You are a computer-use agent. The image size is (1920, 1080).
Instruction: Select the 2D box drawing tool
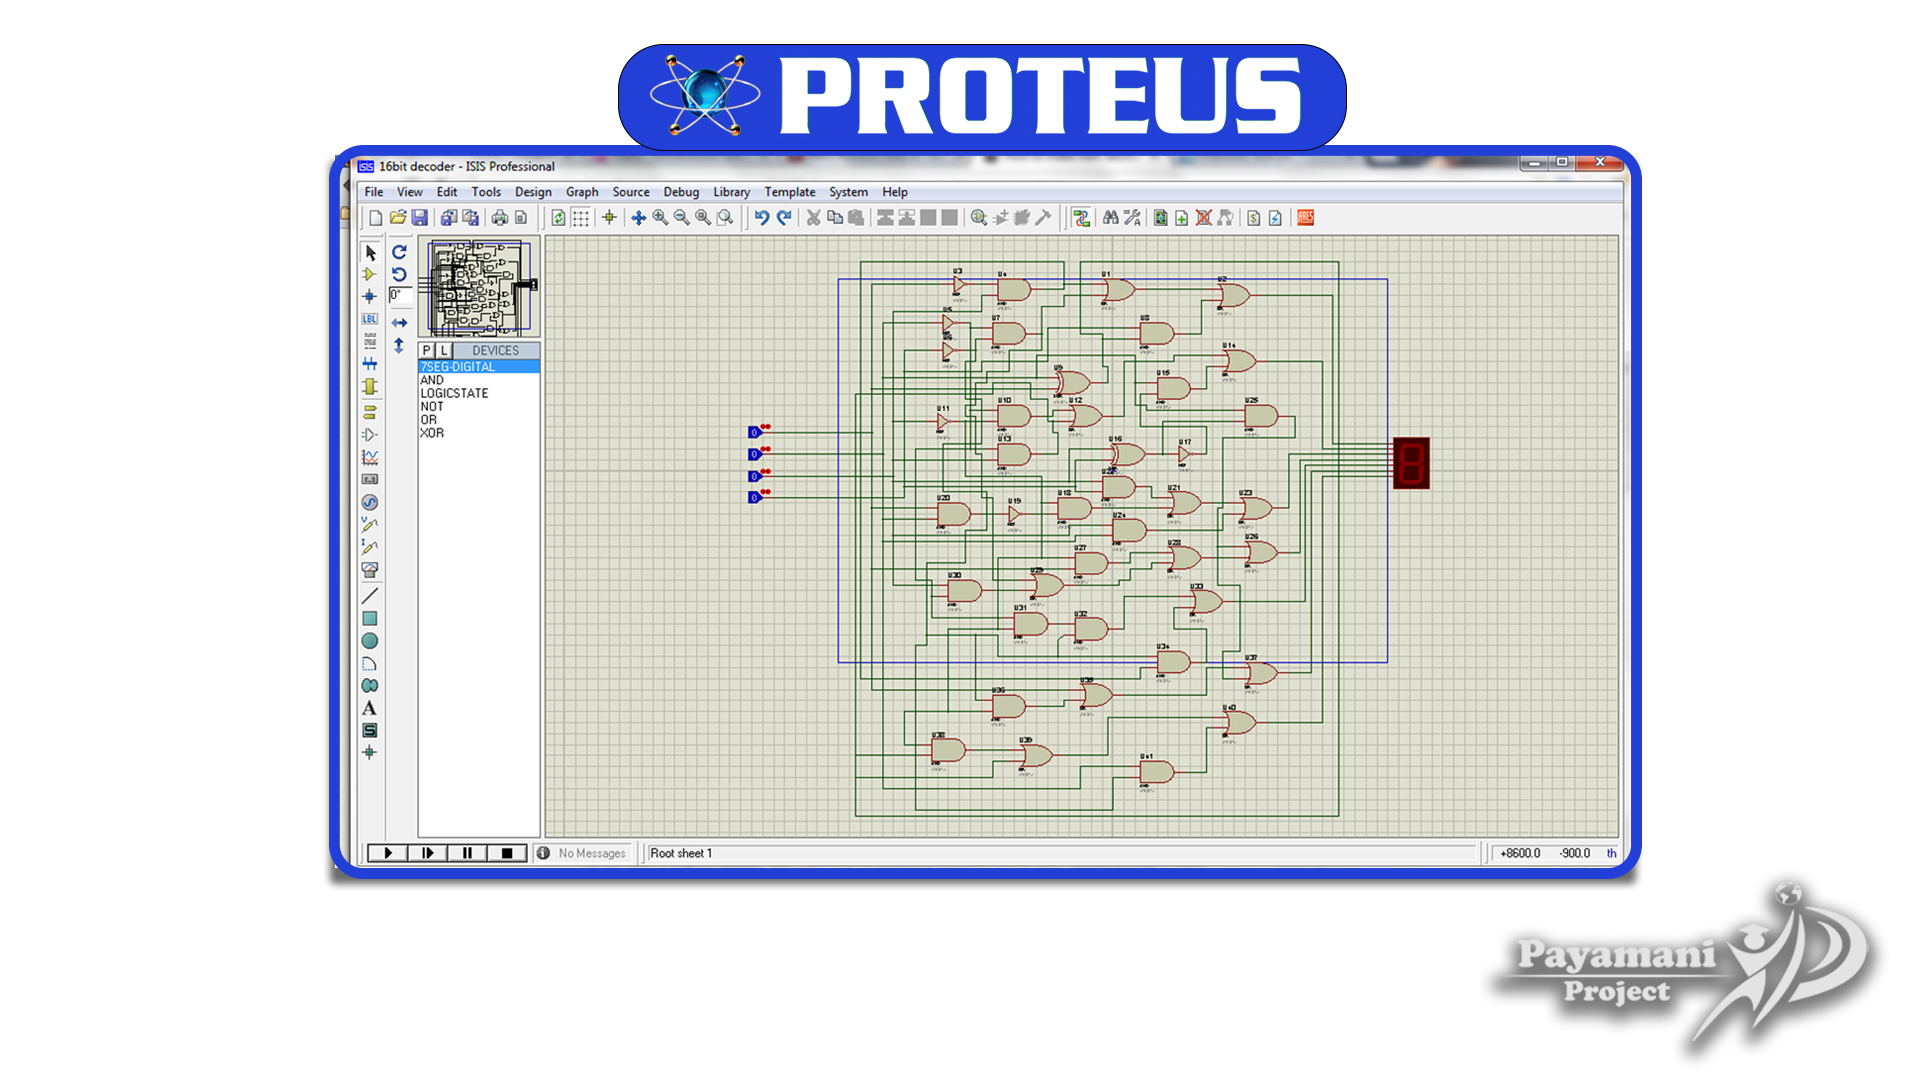click(370, 619)
